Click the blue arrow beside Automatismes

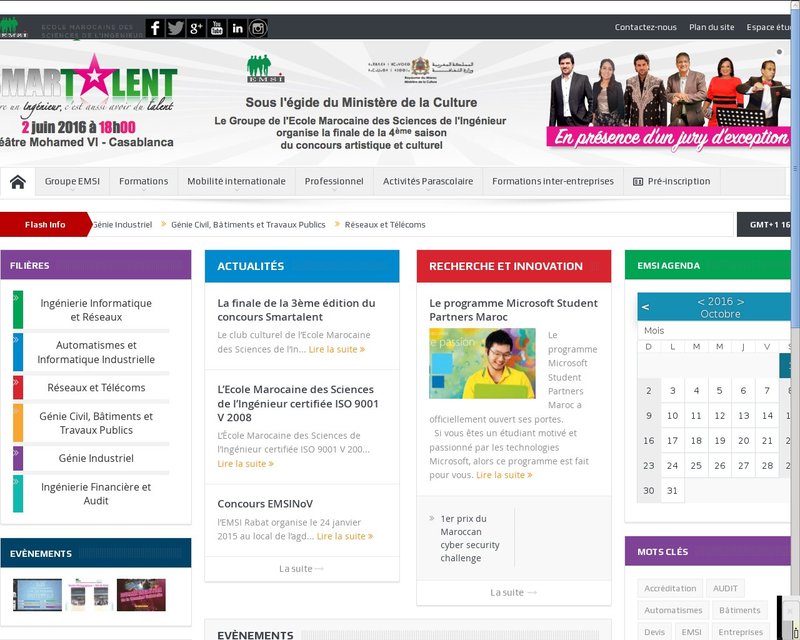click(18, 352)
